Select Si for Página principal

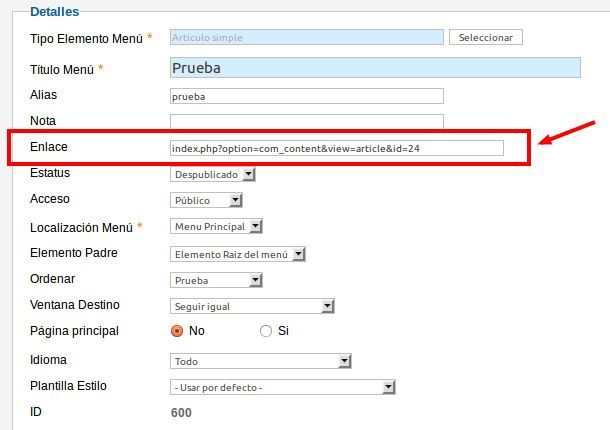(266, 331)
